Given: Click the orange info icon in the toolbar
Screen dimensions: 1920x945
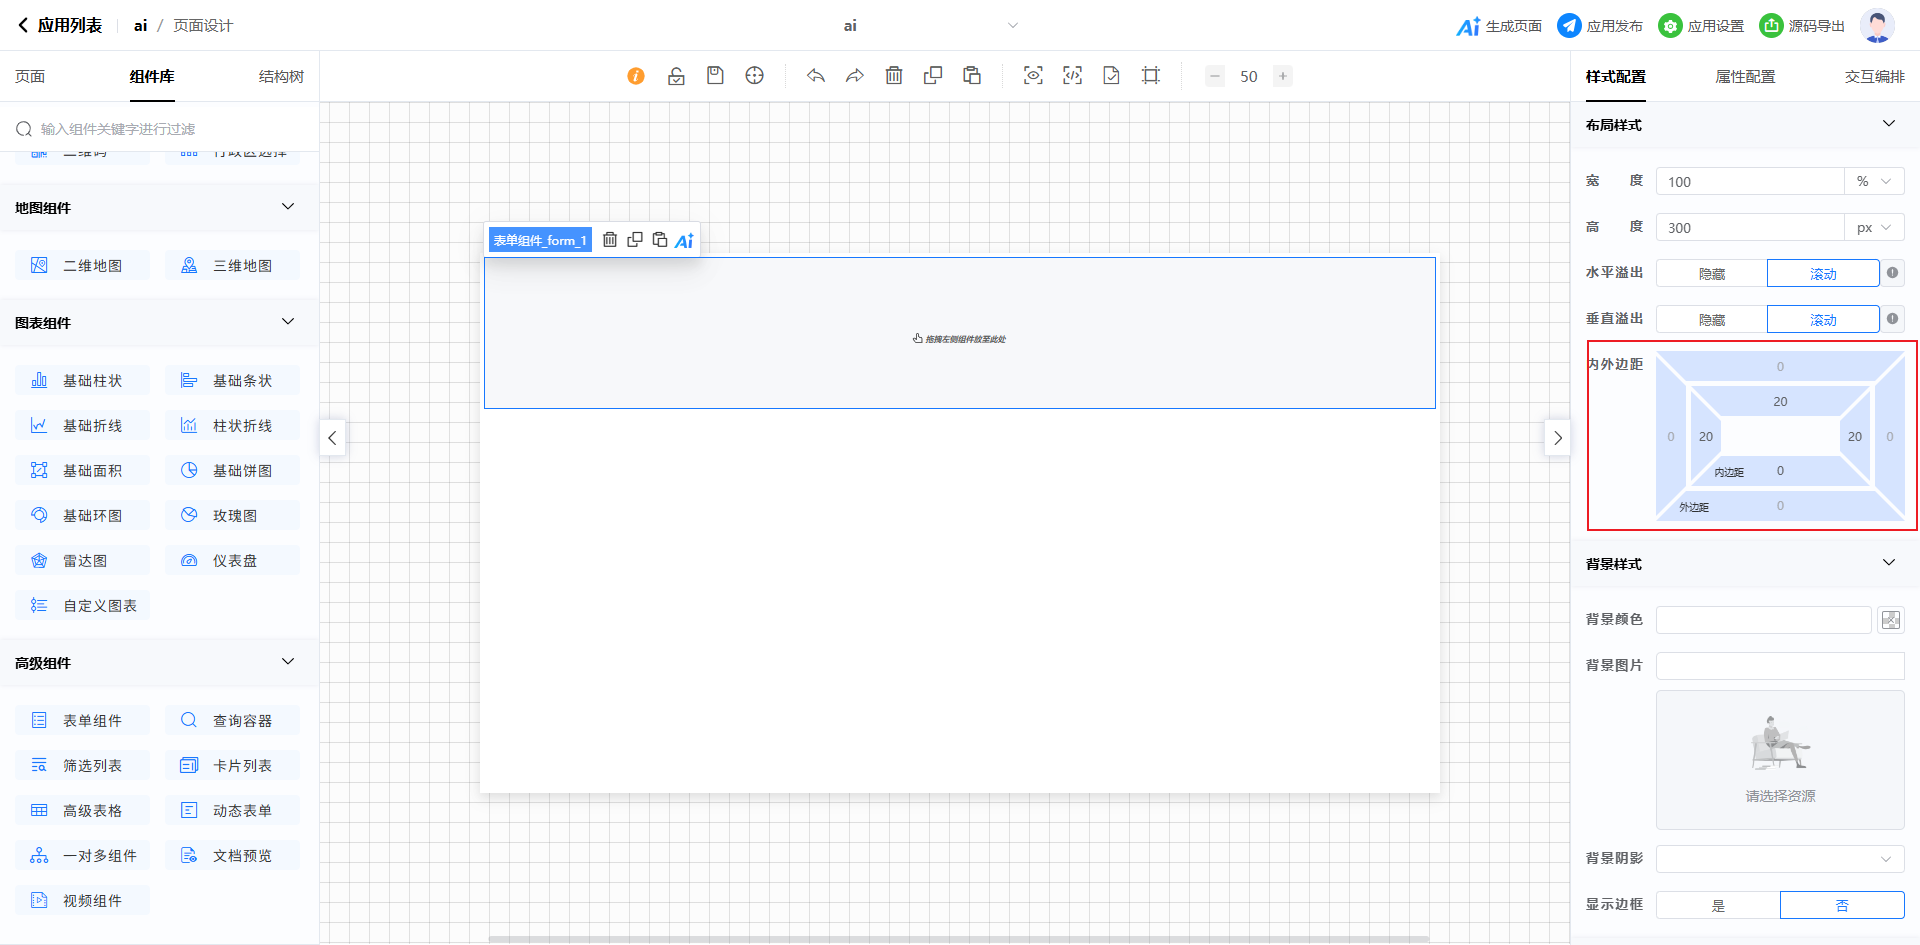Looking at the screenshot, I should [x=636, y=76].
